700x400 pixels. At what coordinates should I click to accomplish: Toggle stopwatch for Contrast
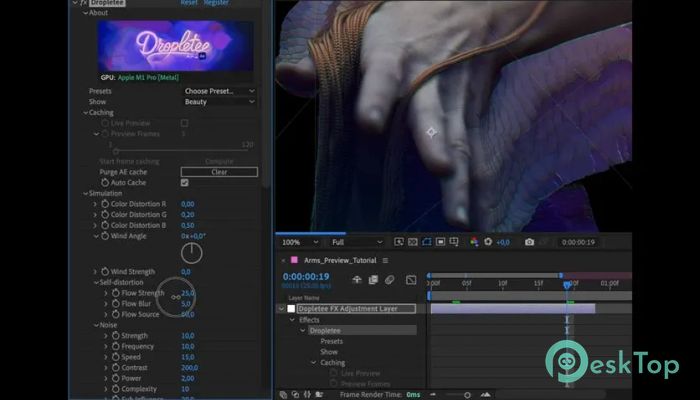(116, 367)
